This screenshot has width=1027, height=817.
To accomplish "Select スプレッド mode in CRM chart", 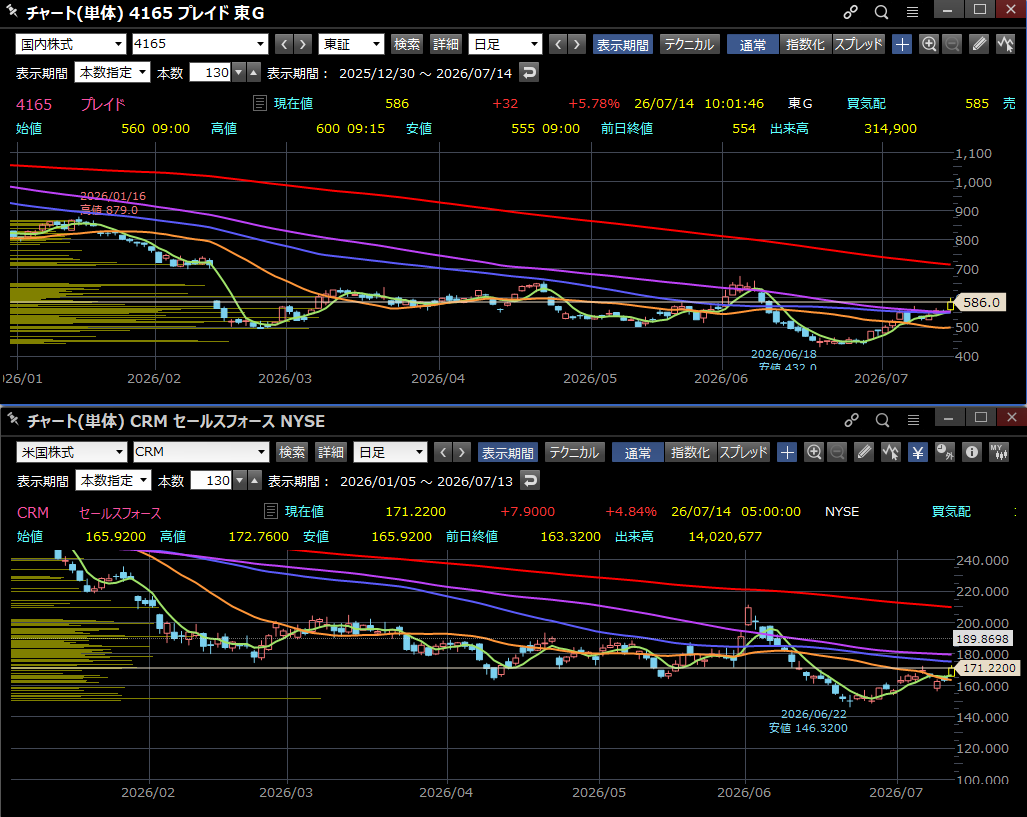I will [x=743, y=452].
